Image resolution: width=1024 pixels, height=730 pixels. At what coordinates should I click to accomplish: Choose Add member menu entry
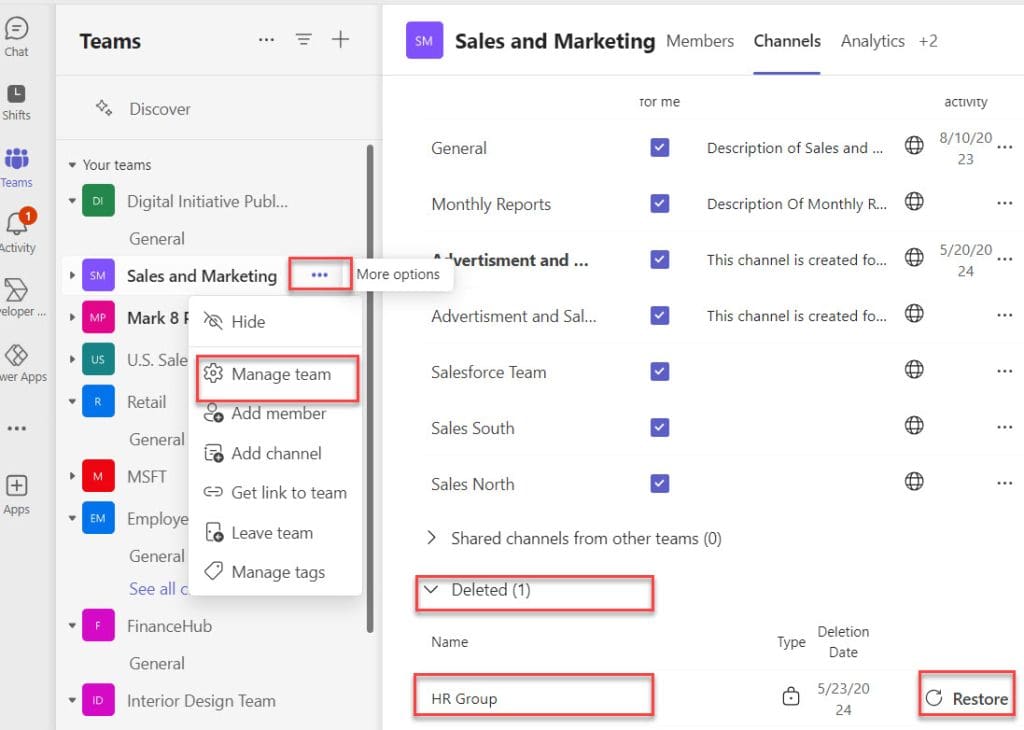click(275, 413)
